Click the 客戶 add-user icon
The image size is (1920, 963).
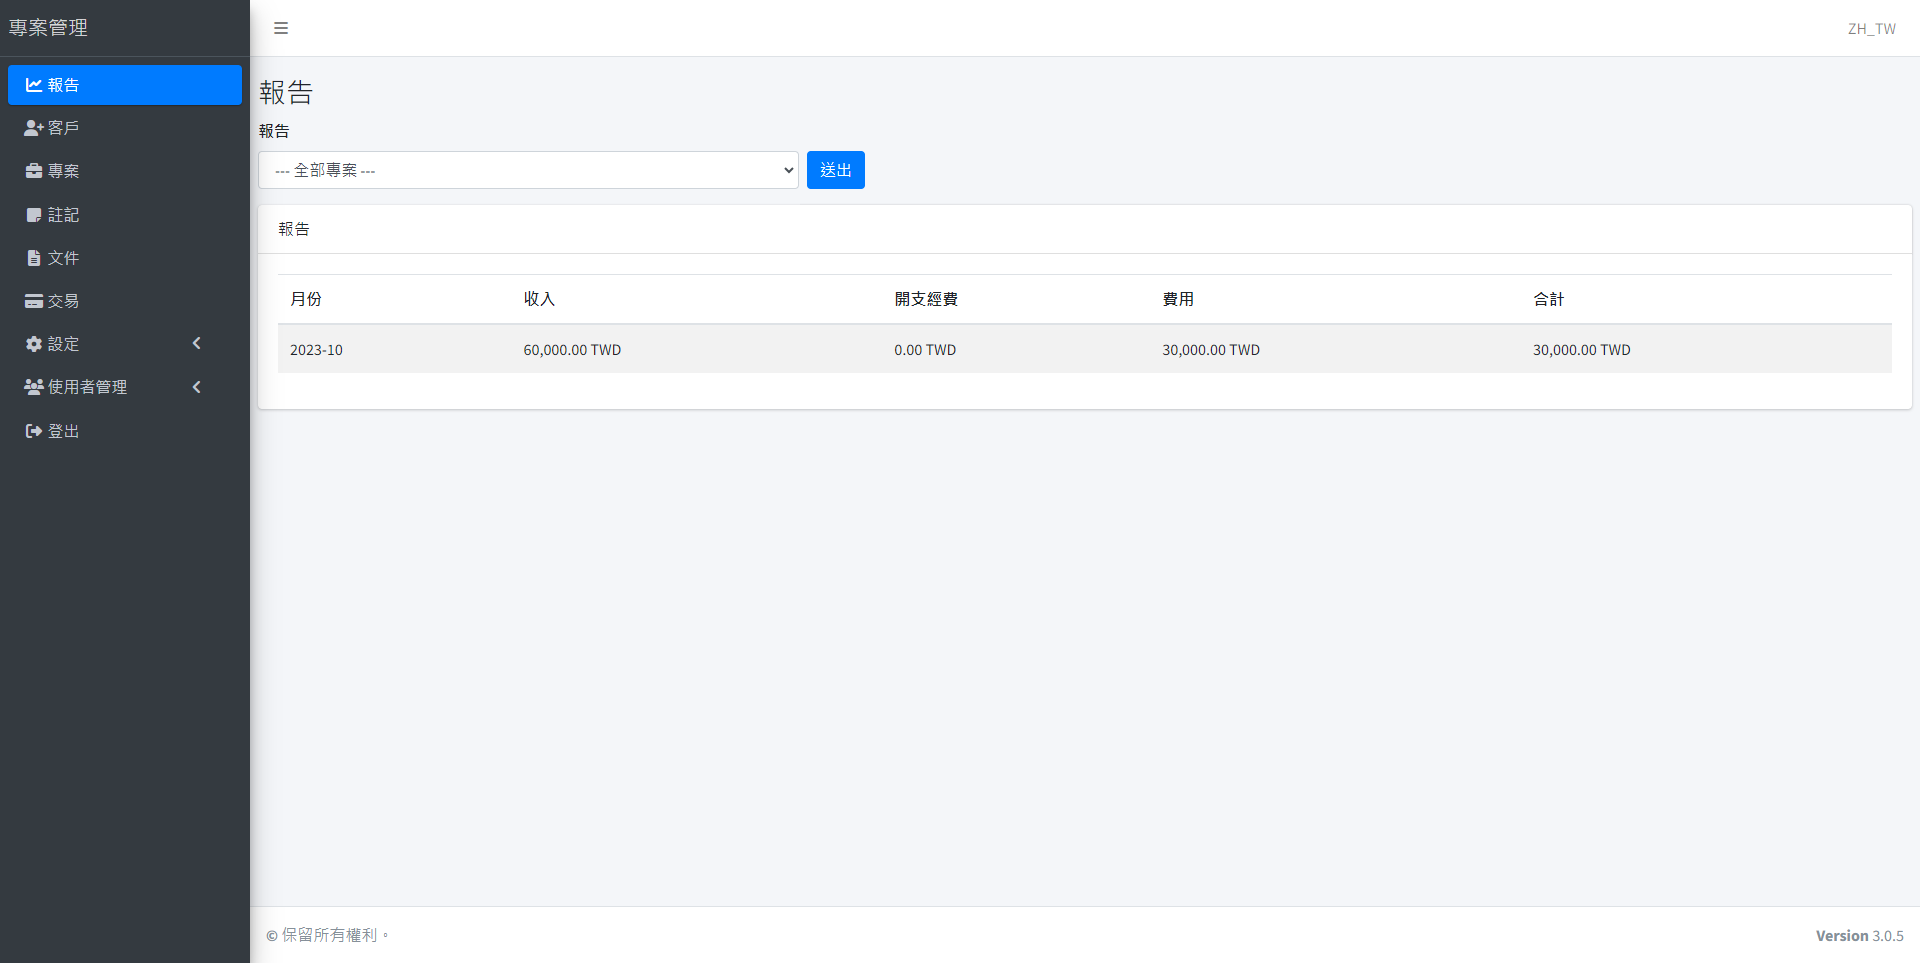tap(33, 127)
